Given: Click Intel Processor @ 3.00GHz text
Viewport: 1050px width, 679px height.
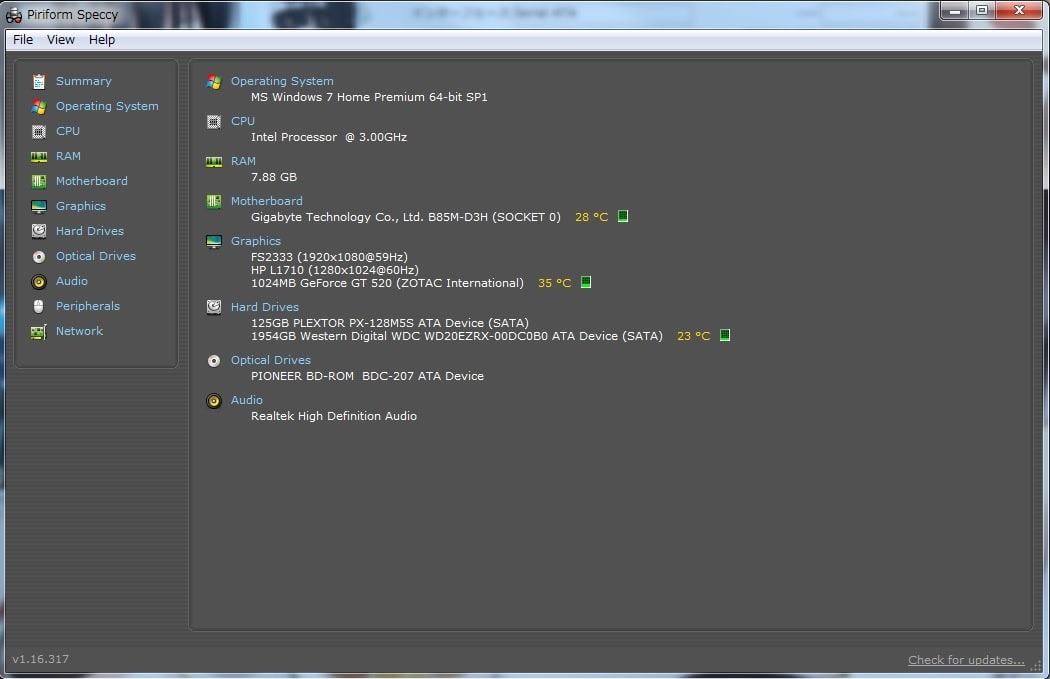Looking at the screenshot, I should (329, 137).
